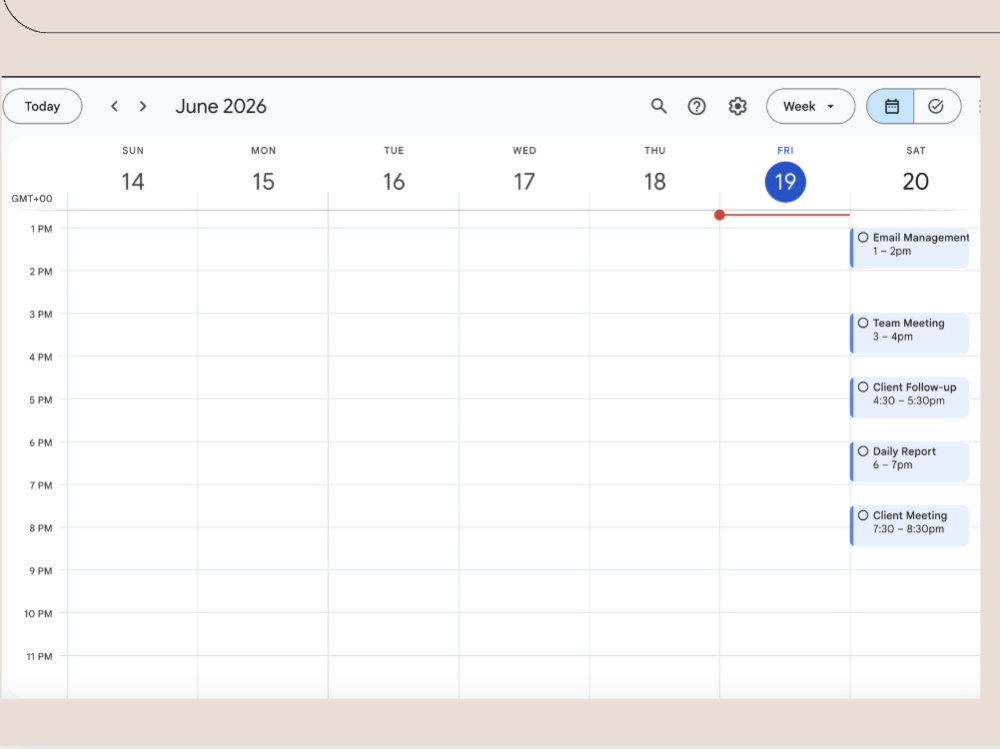Click the Today button
1000x749 pixels.
(x=42, y=106)
